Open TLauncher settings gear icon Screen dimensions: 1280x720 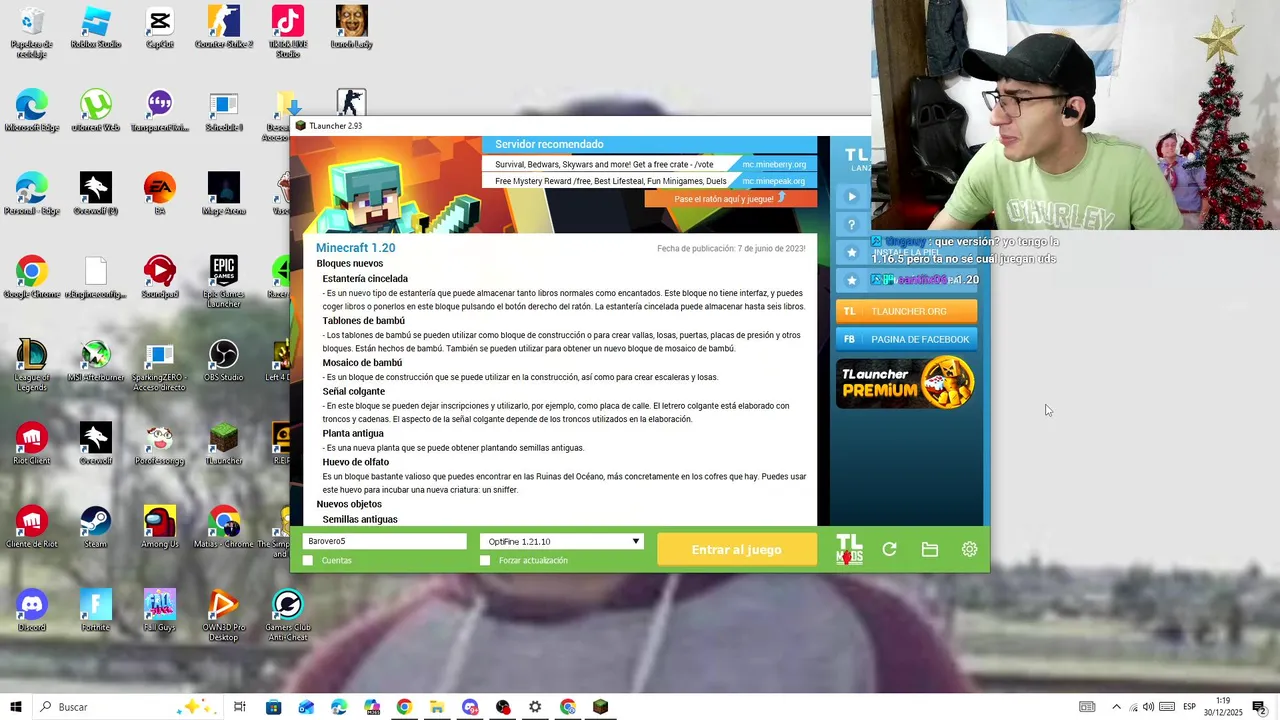[969, 549]
